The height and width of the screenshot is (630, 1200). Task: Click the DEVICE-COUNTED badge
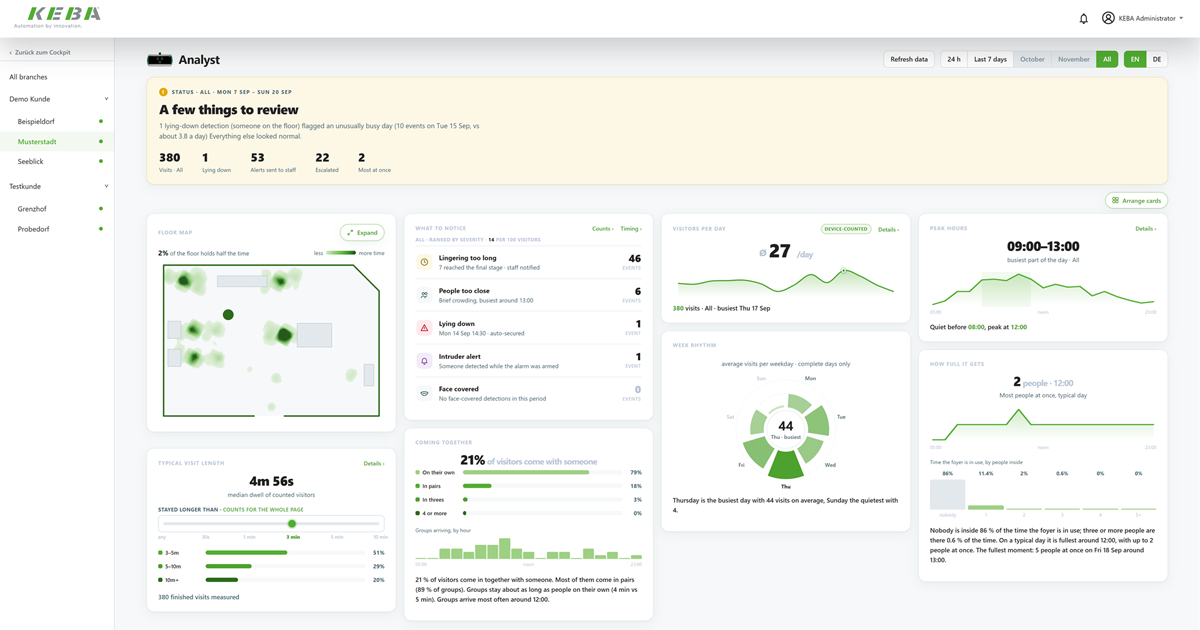(x=845, y=229)
